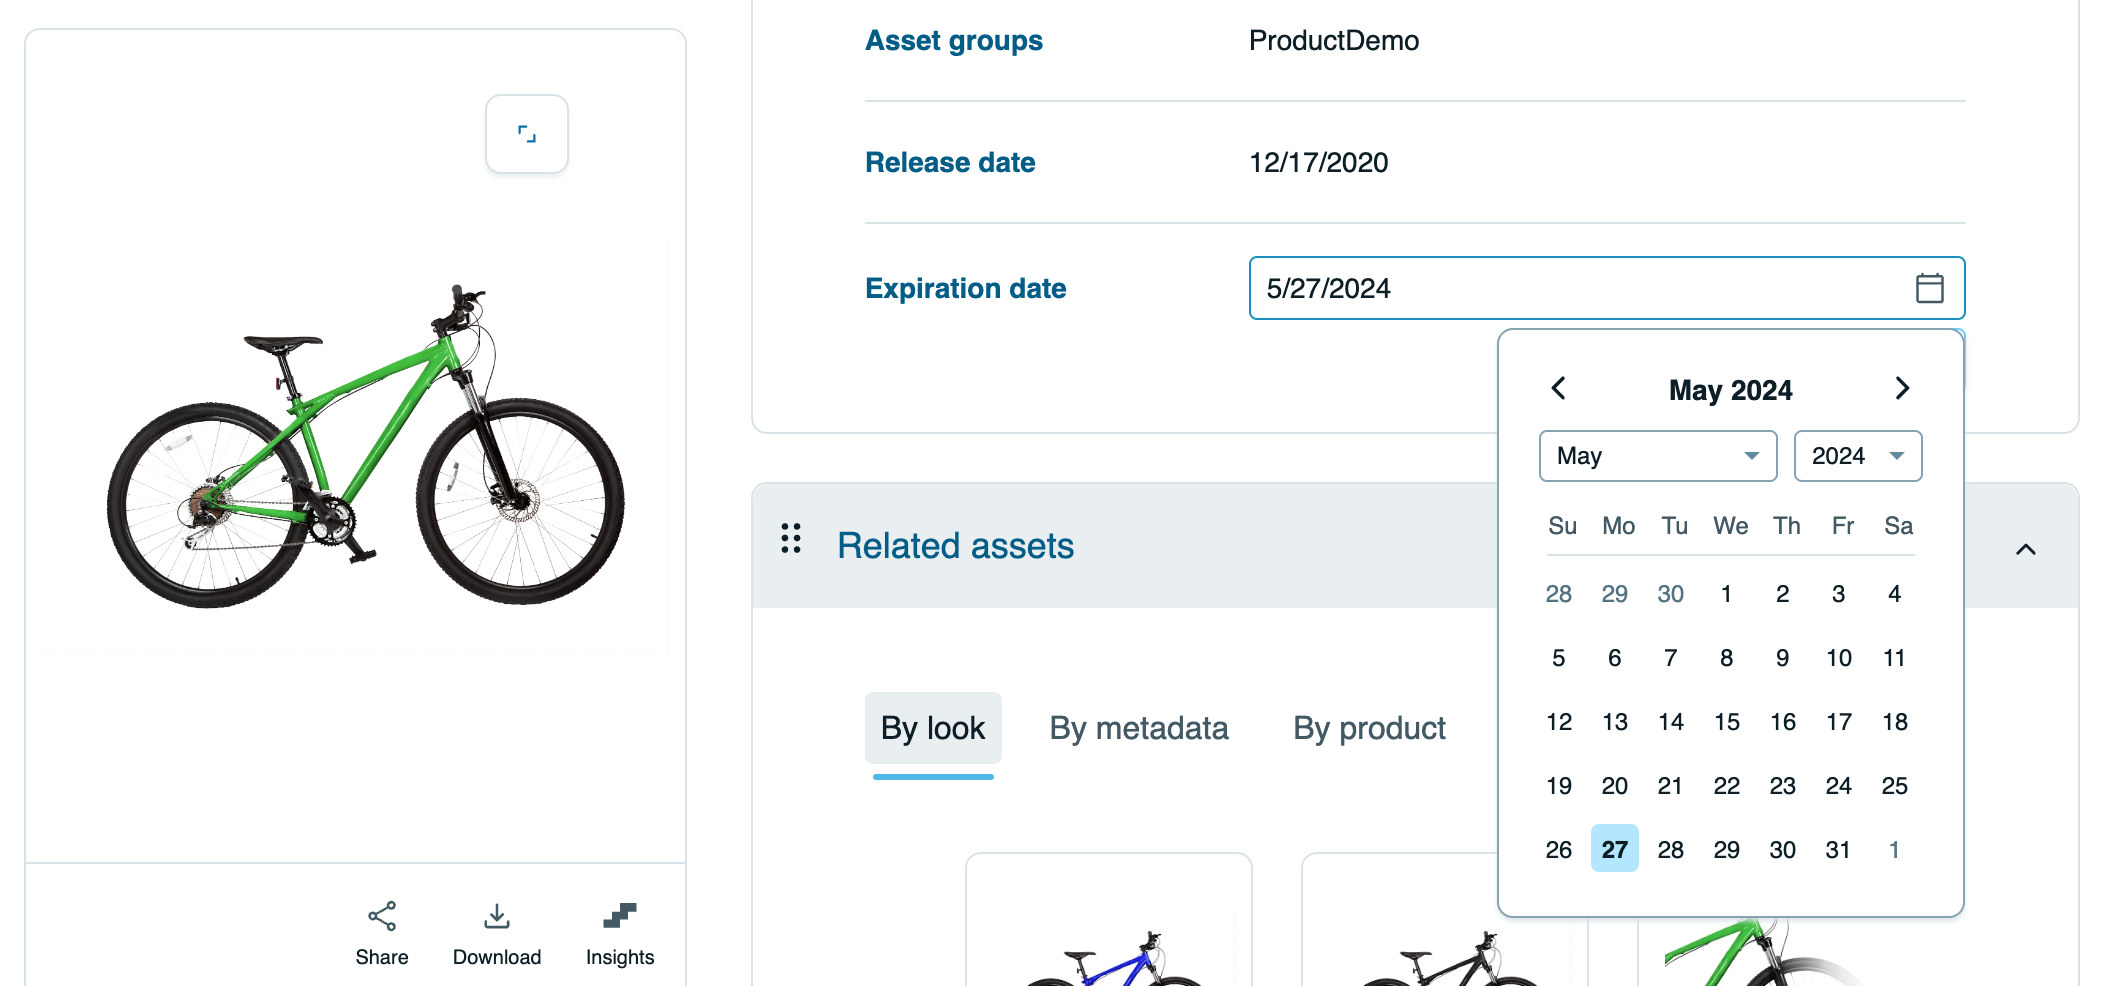Screen dimensions: 2106x986
Task: Switch to the By product tab
Action: (1369, 728)
